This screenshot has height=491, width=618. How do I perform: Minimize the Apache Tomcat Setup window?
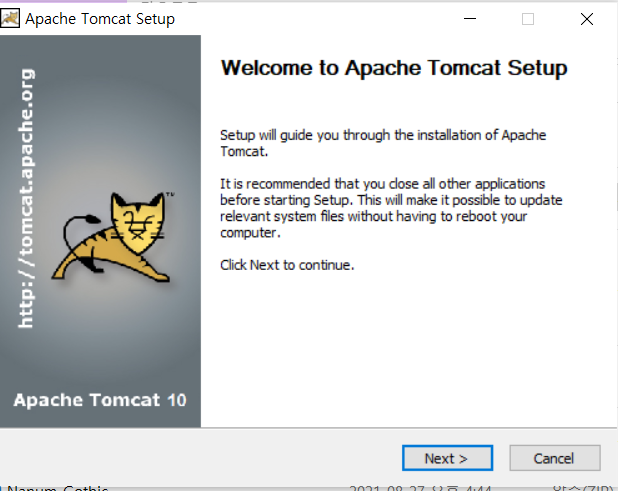pyautogui.click(x=470, y=19)
